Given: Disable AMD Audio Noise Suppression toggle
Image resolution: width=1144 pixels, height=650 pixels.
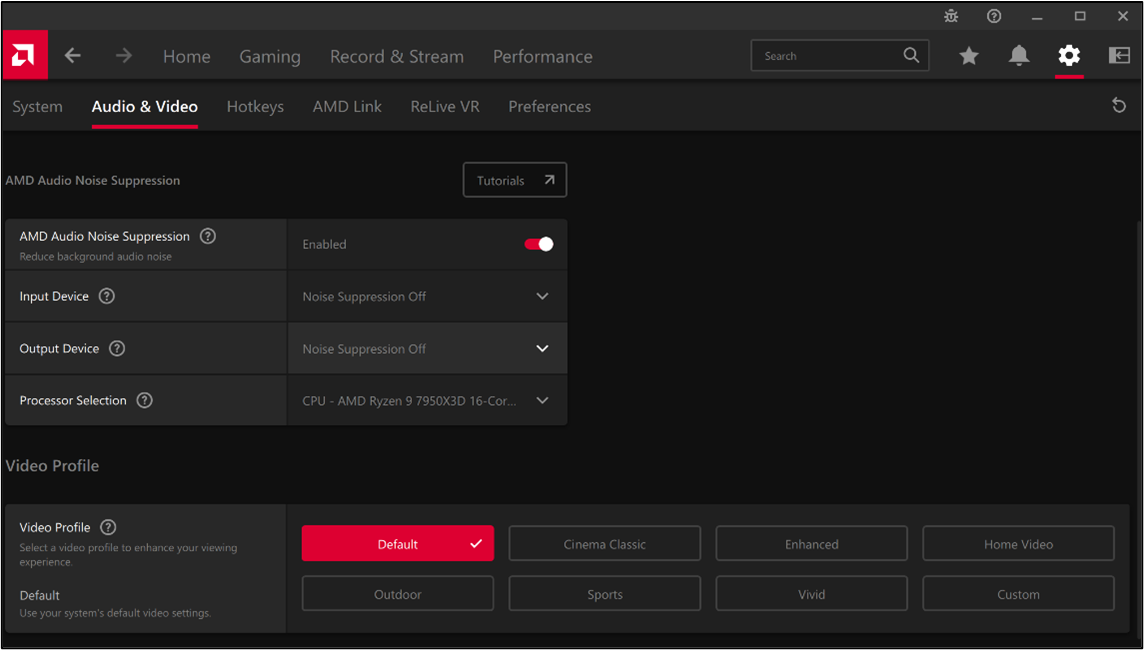Looking at the screenshot, I should 538,244.
